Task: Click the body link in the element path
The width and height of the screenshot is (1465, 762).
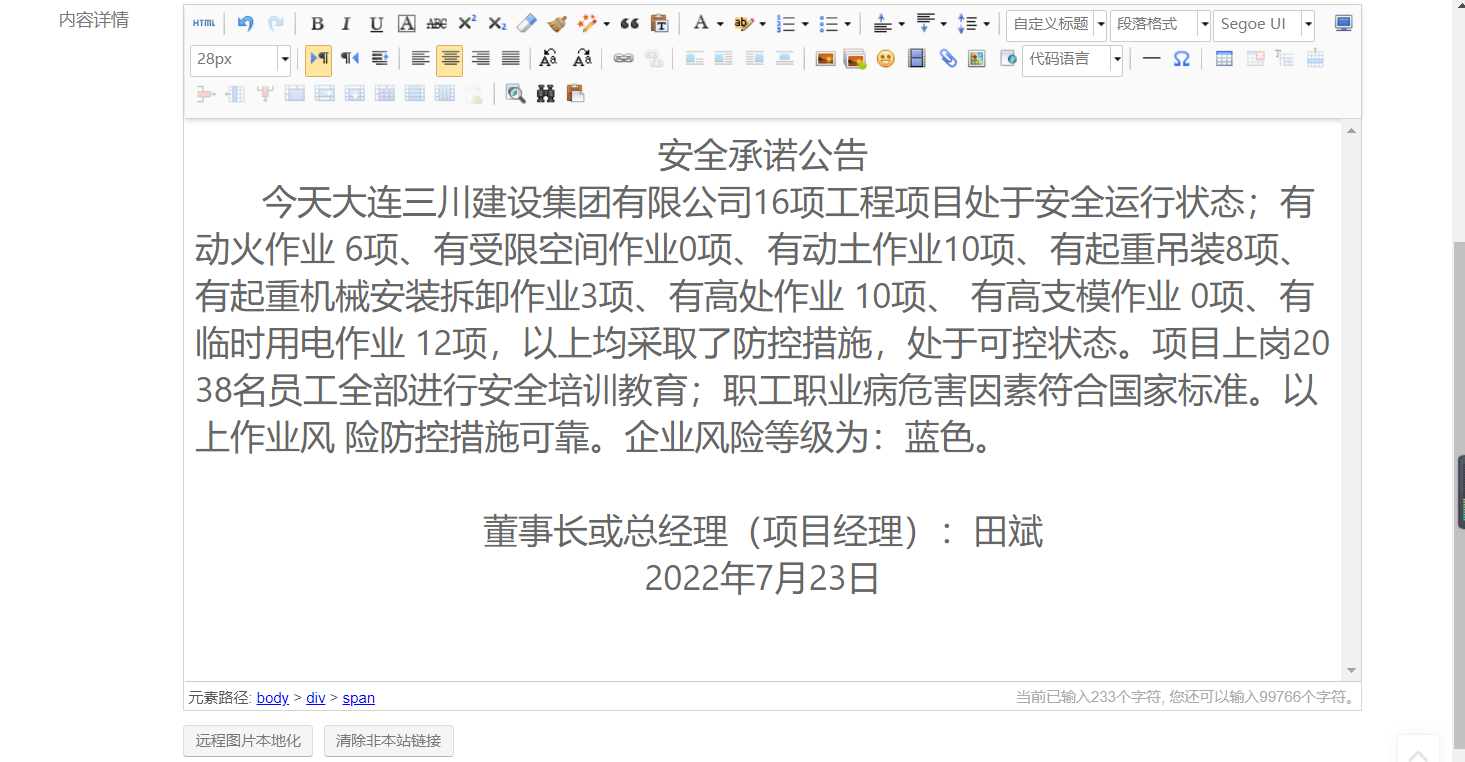Action: pos(273,698)
